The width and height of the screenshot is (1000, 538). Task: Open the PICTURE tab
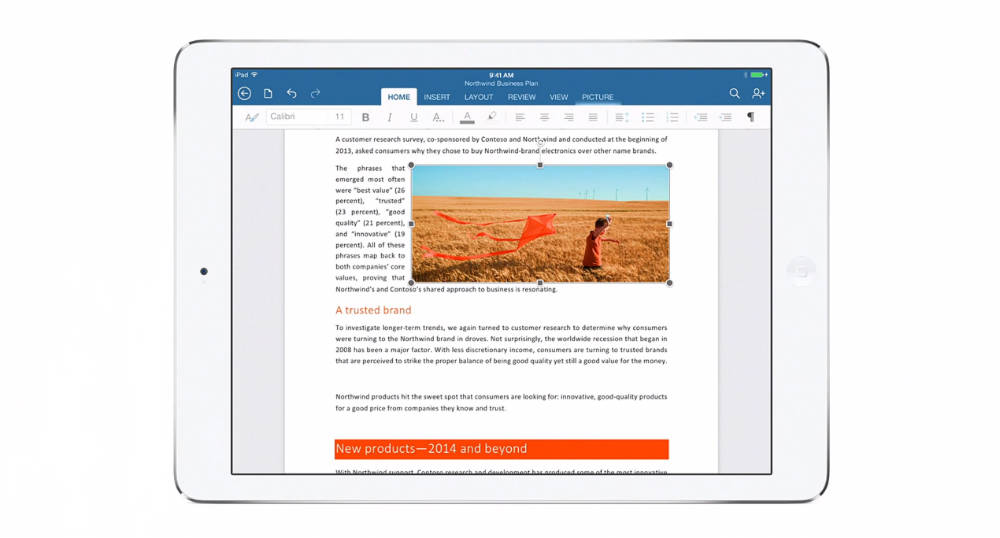598,97
